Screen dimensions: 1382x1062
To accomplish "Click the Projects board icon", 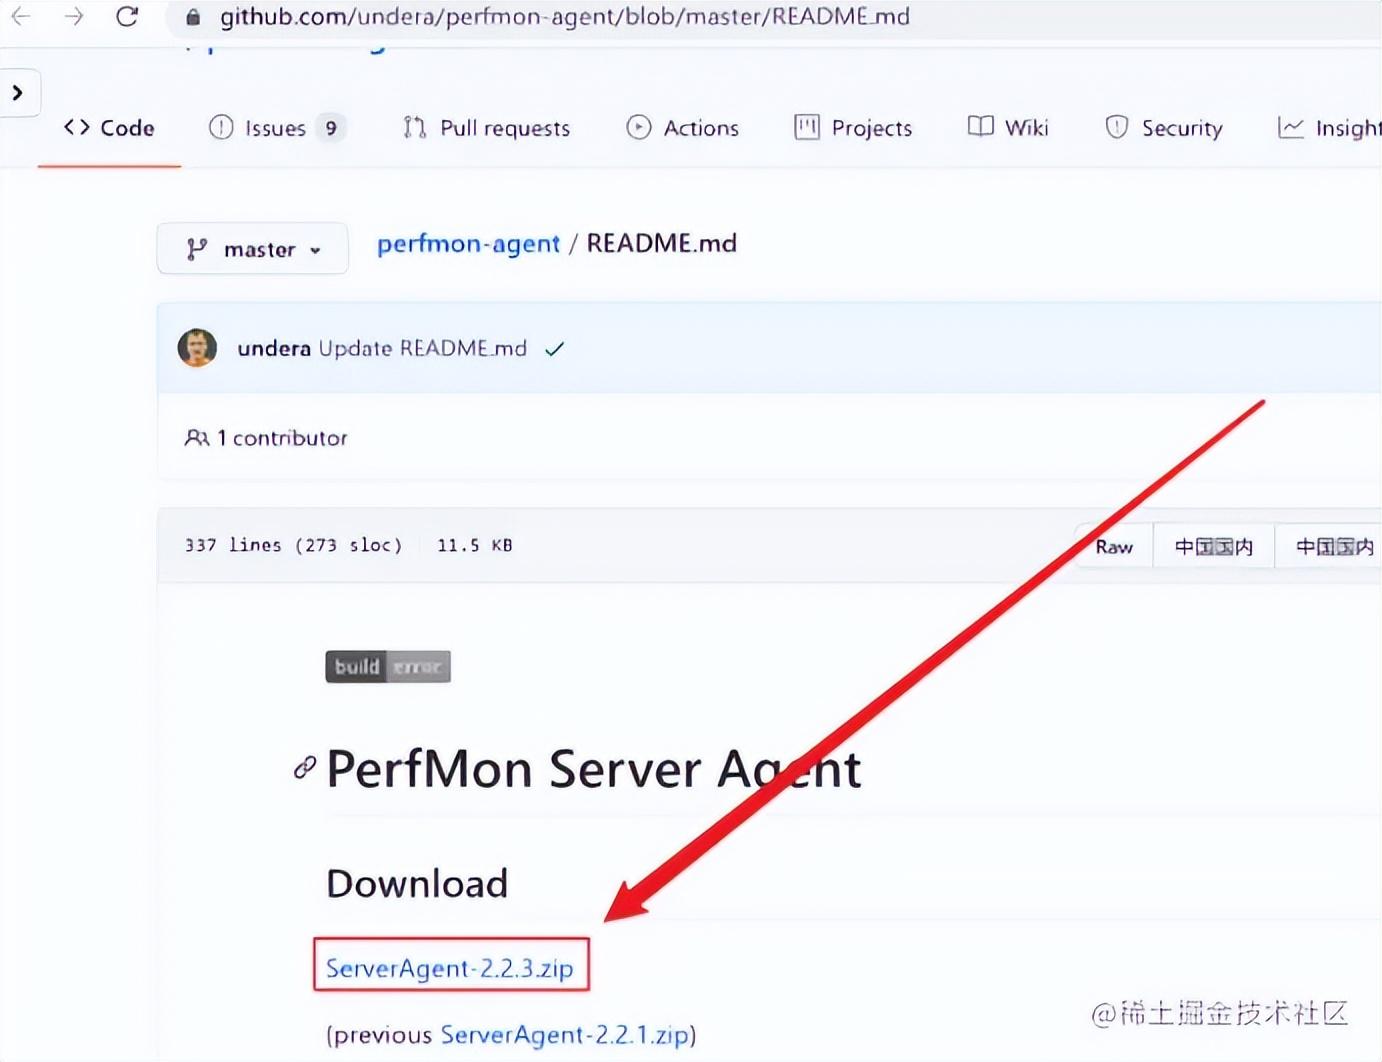I will point(807,127).
